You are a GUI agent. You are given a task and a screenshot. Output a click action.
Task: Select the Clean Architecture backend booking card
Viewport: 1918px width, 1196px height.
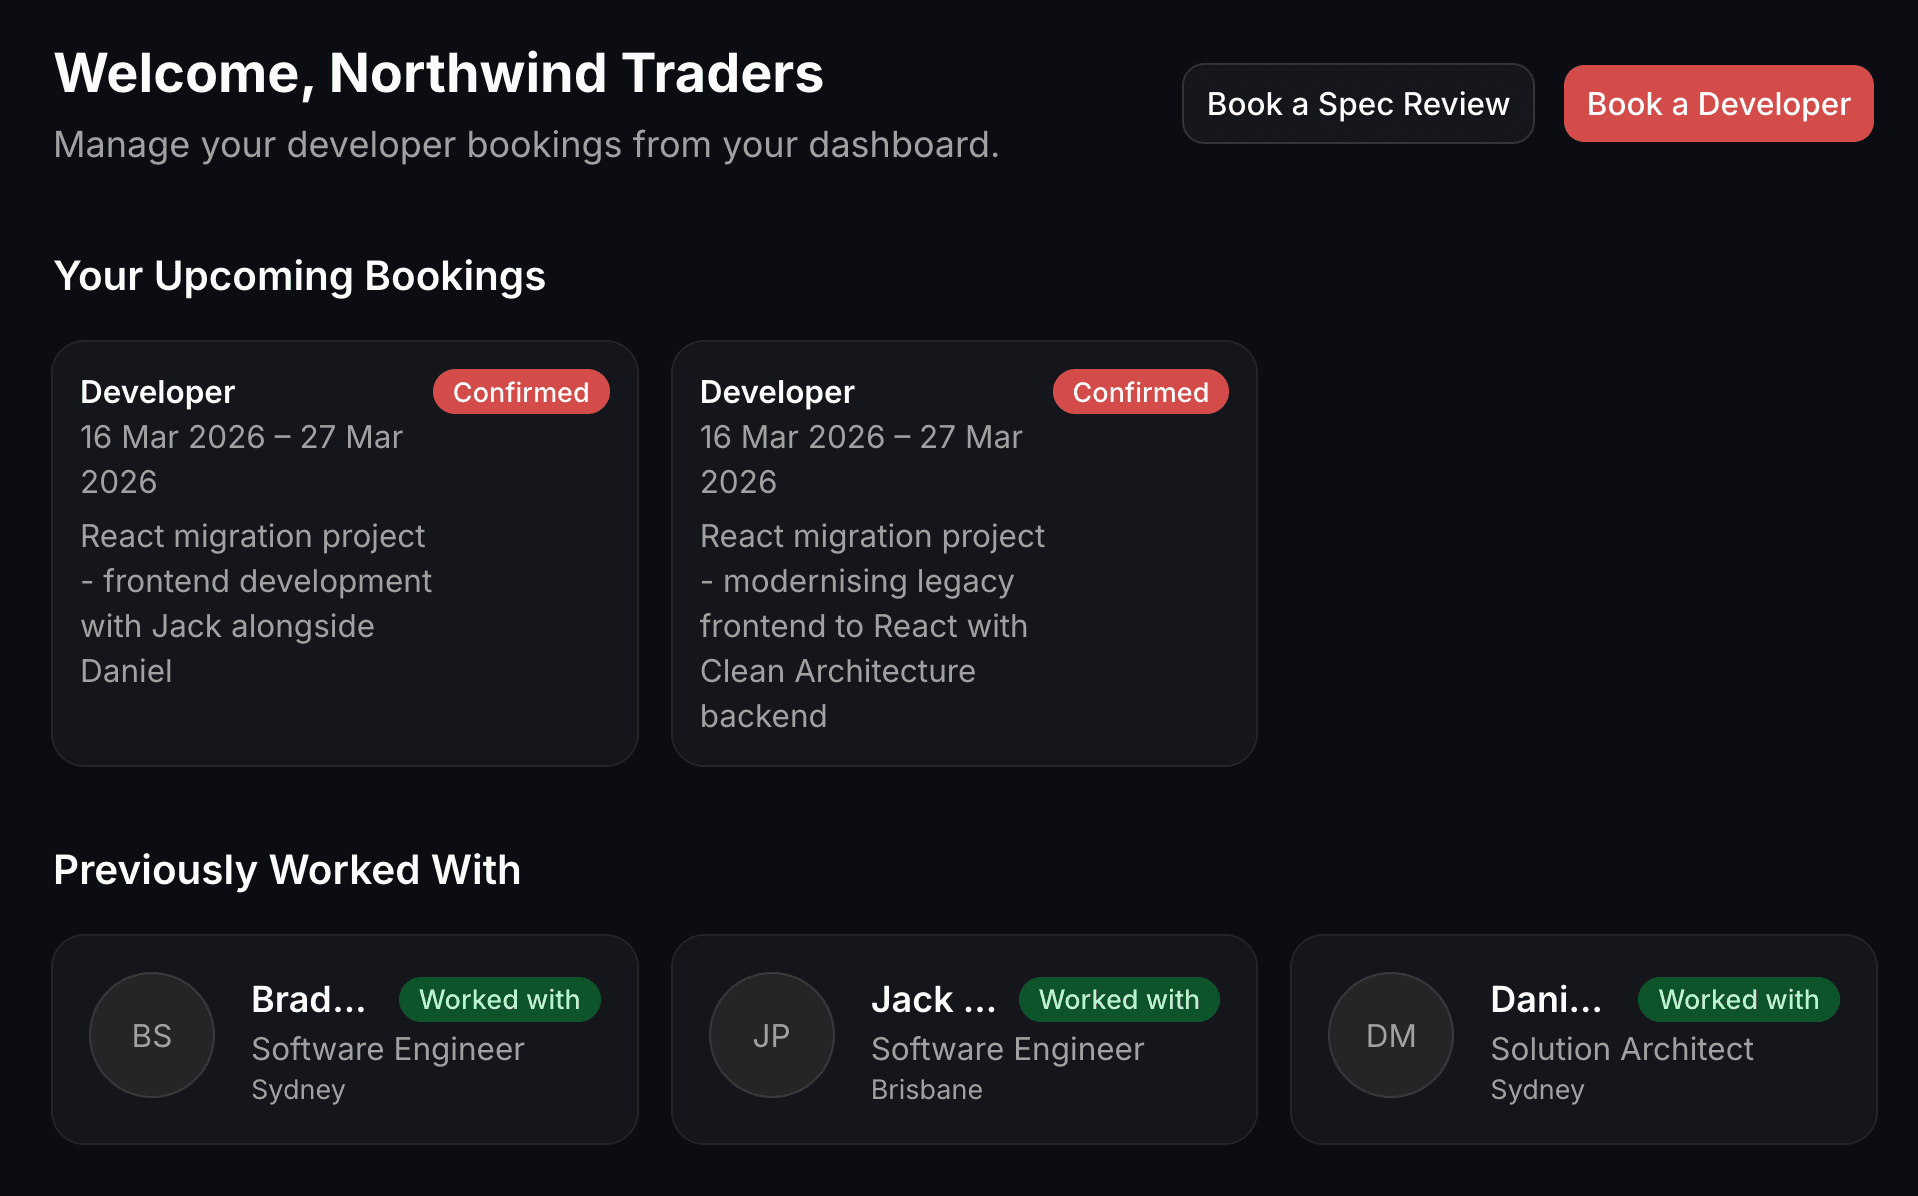pyautogui.click(x=964, y=552)
